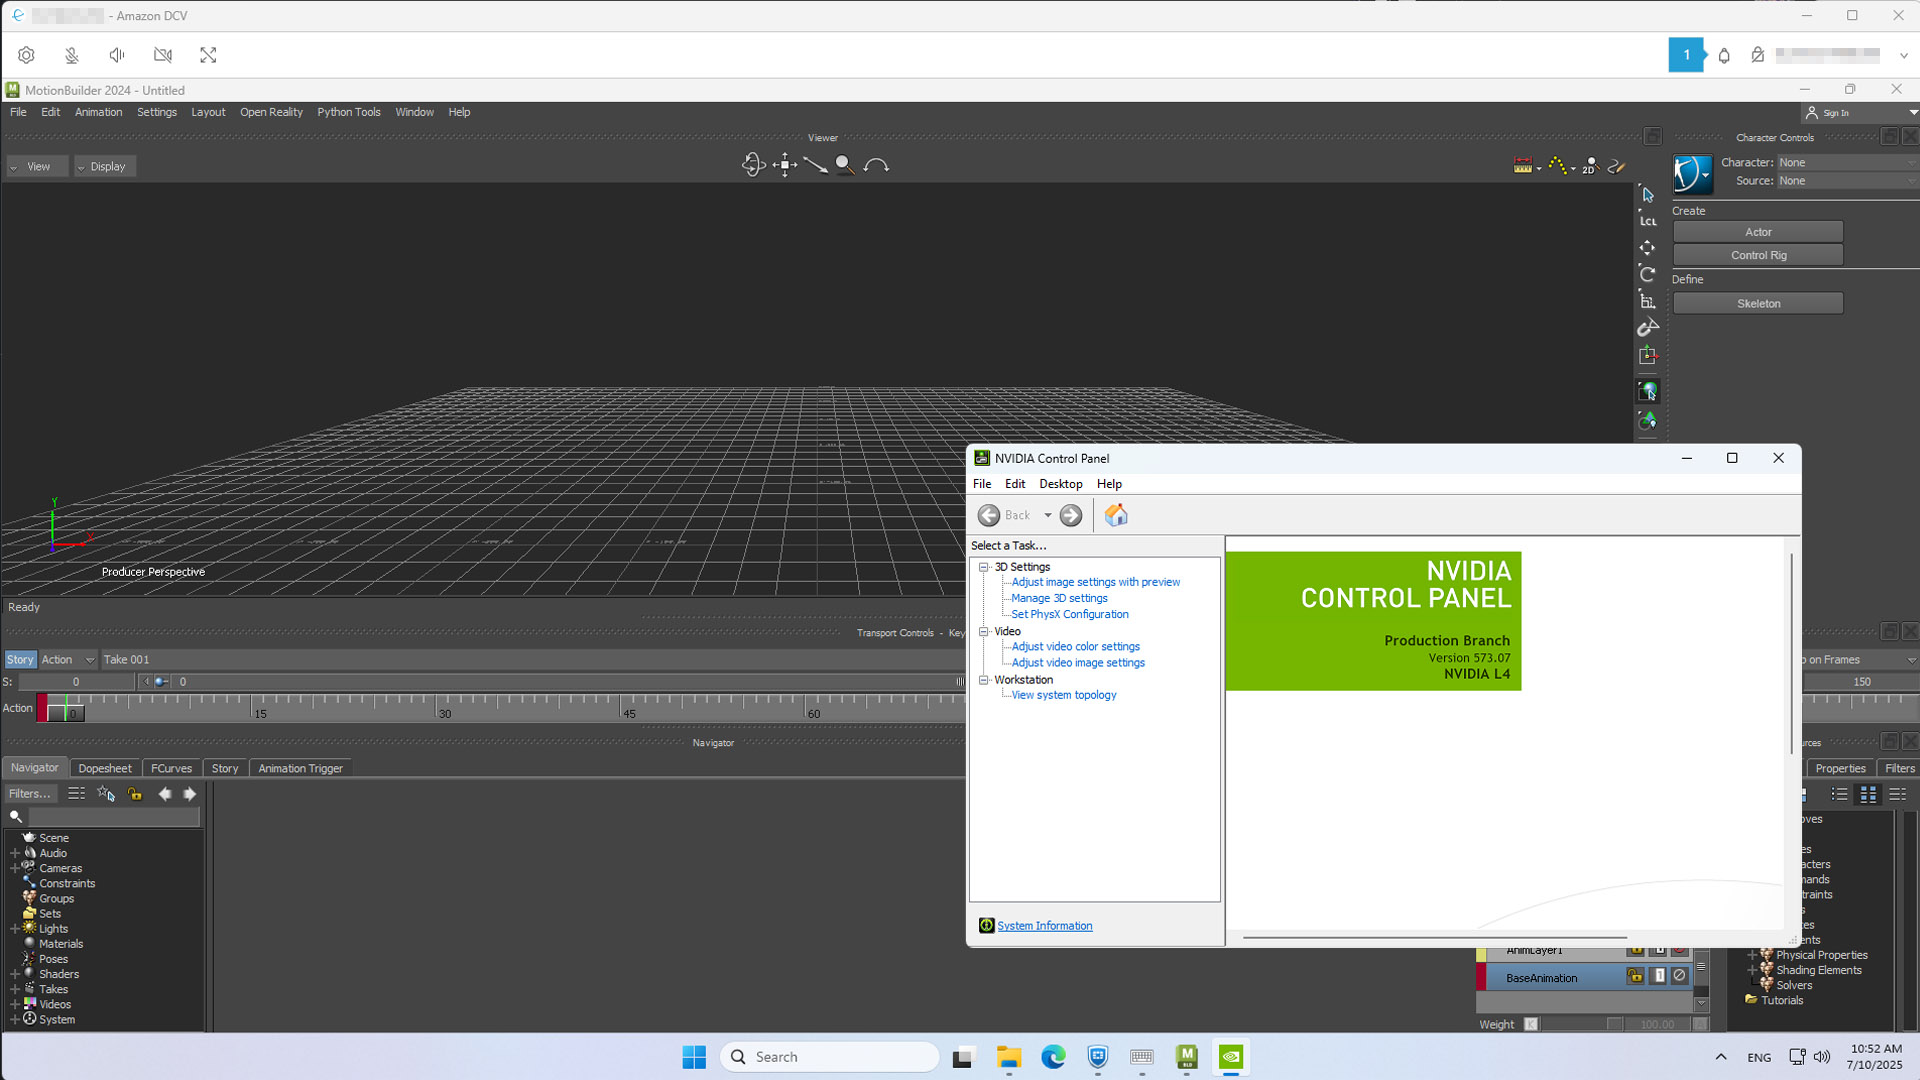Image resolution: width=1920 pixels, height=1080 pixels.
Task: Activate the Rotate tool
Action: (x=1648, y=273)
